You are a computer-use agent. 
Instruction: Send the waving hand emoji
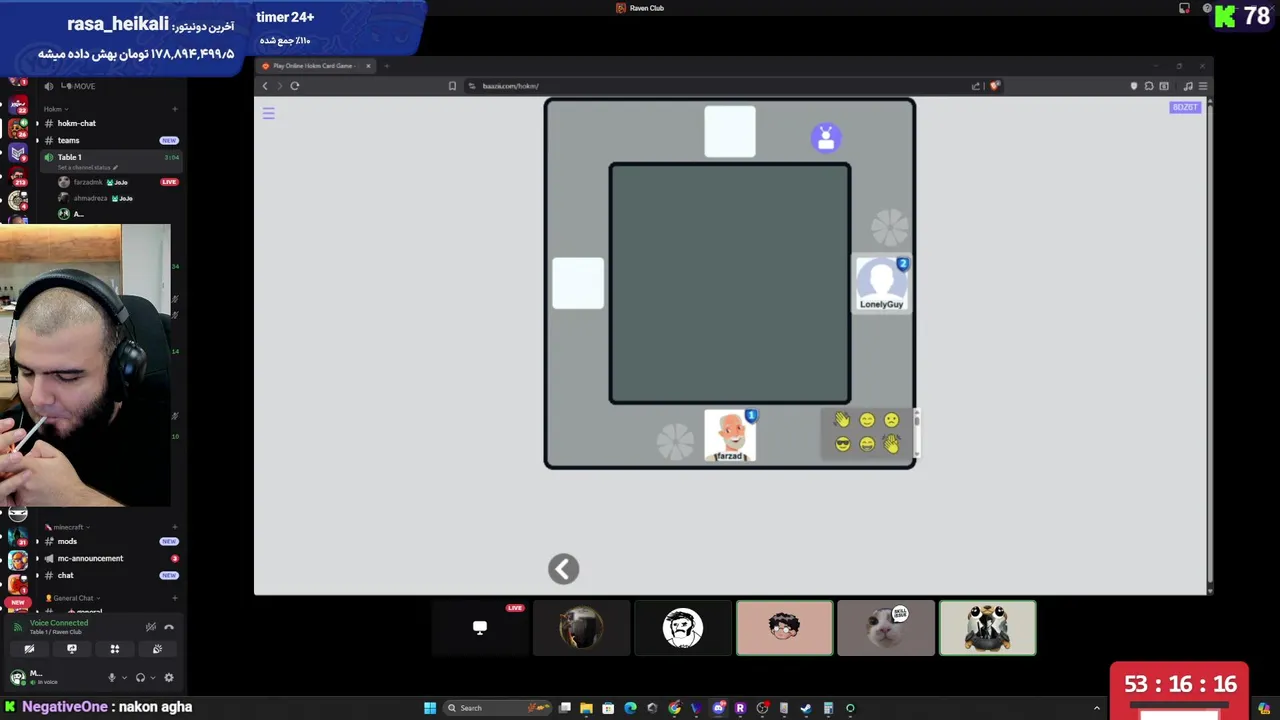(x=842, y=420)
